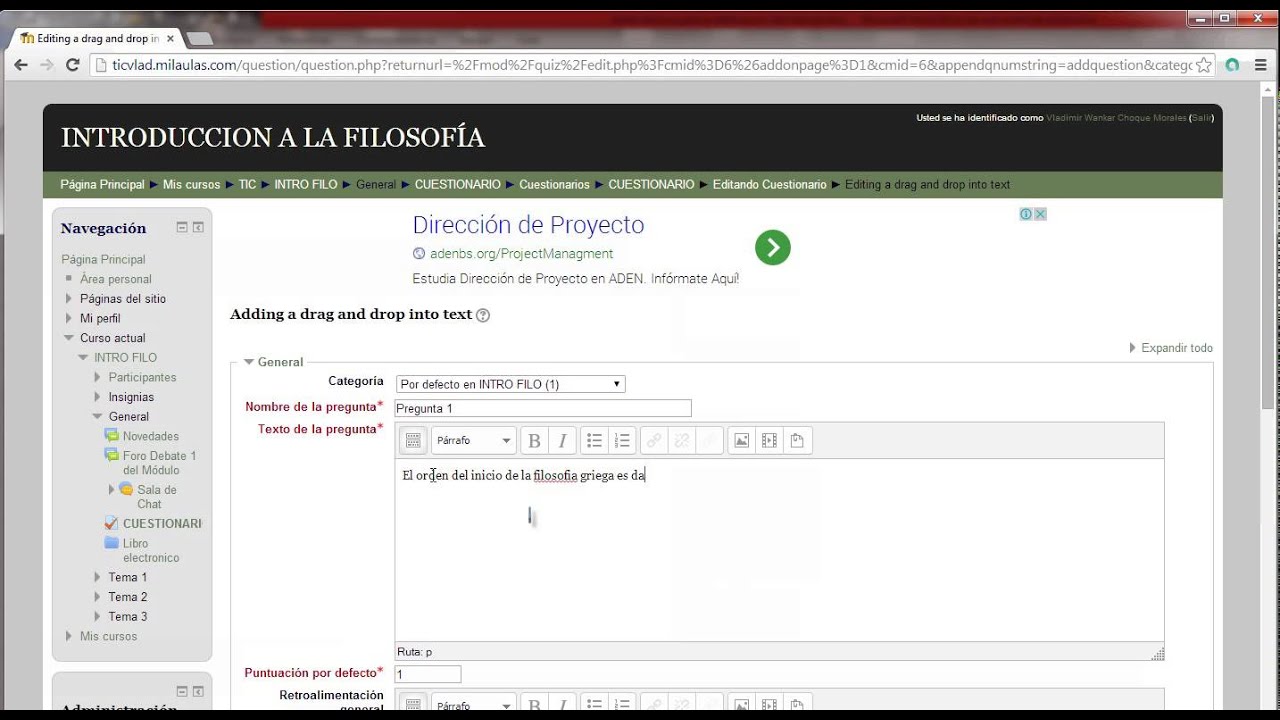Insert image via editor toolbar icon
Screen dimensions: 1280x720
coord(741,440)
